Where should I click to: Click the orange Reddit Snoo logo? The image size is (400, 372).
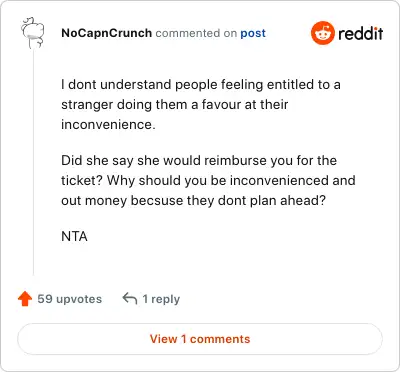click(x=322, y=33)
